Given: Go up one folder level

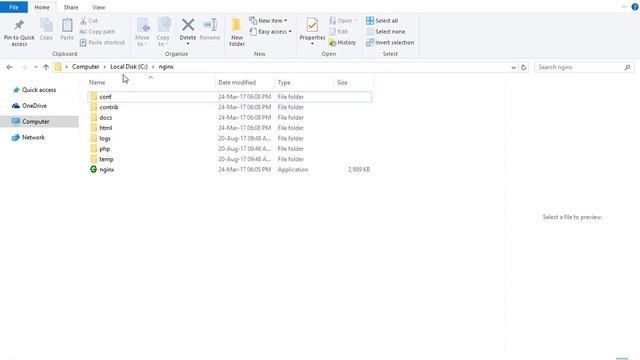Looking at the screenshot, I should click(x=46, y=67).
